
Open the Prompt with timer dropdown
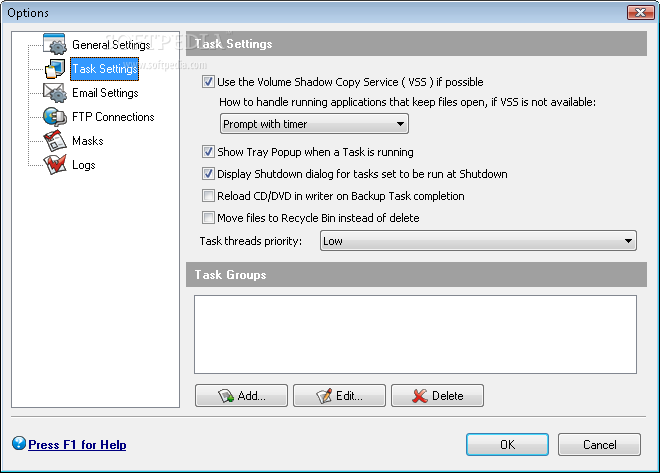314,124
